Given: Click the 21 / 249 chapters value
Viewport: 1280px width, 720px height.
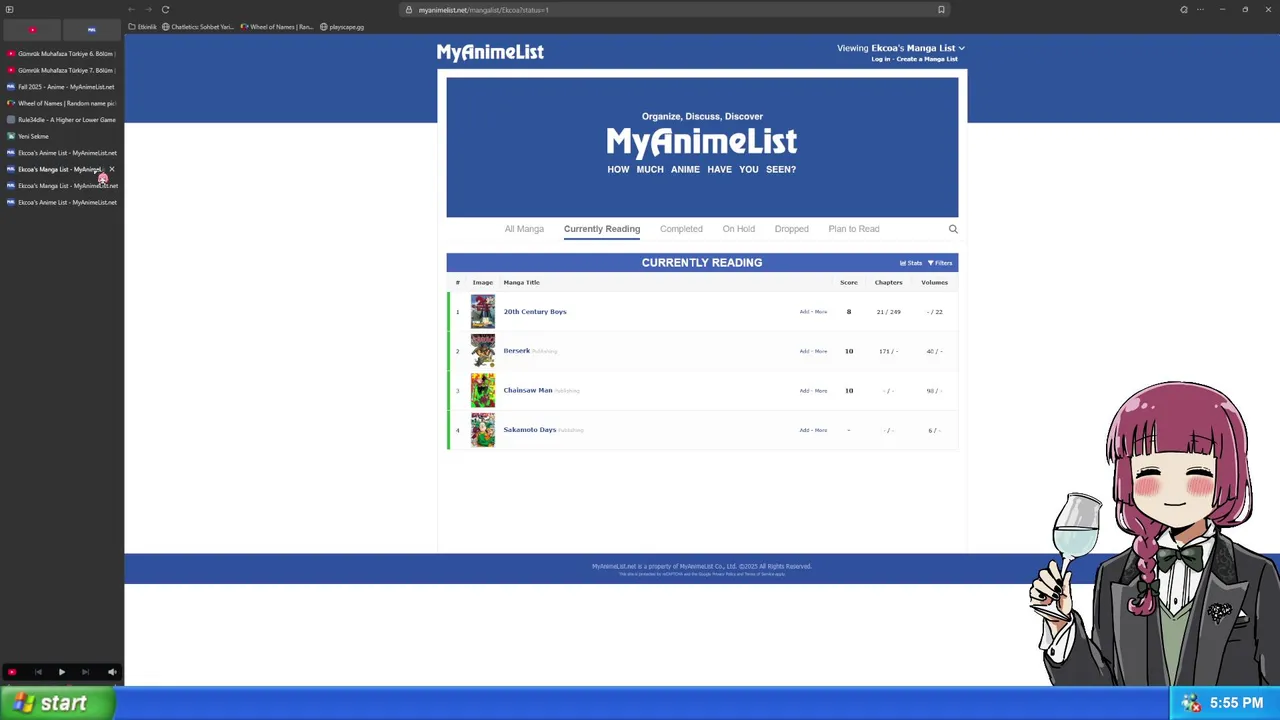Looking at the screenshot, I should pyautogui.click(x=888, y=312).
